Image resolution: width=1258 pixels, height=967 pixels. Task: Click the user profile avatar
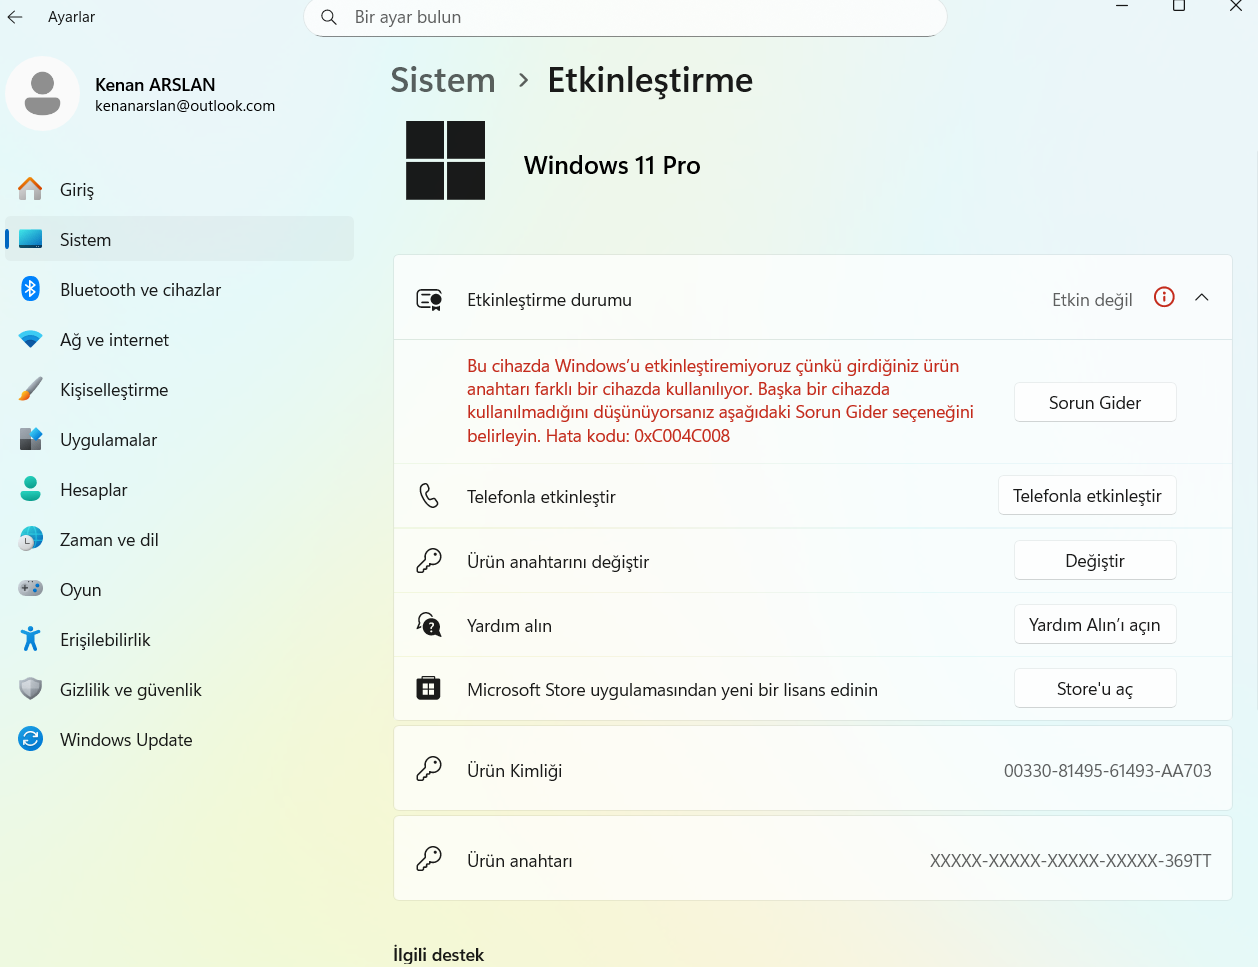[x=42, y=94]
